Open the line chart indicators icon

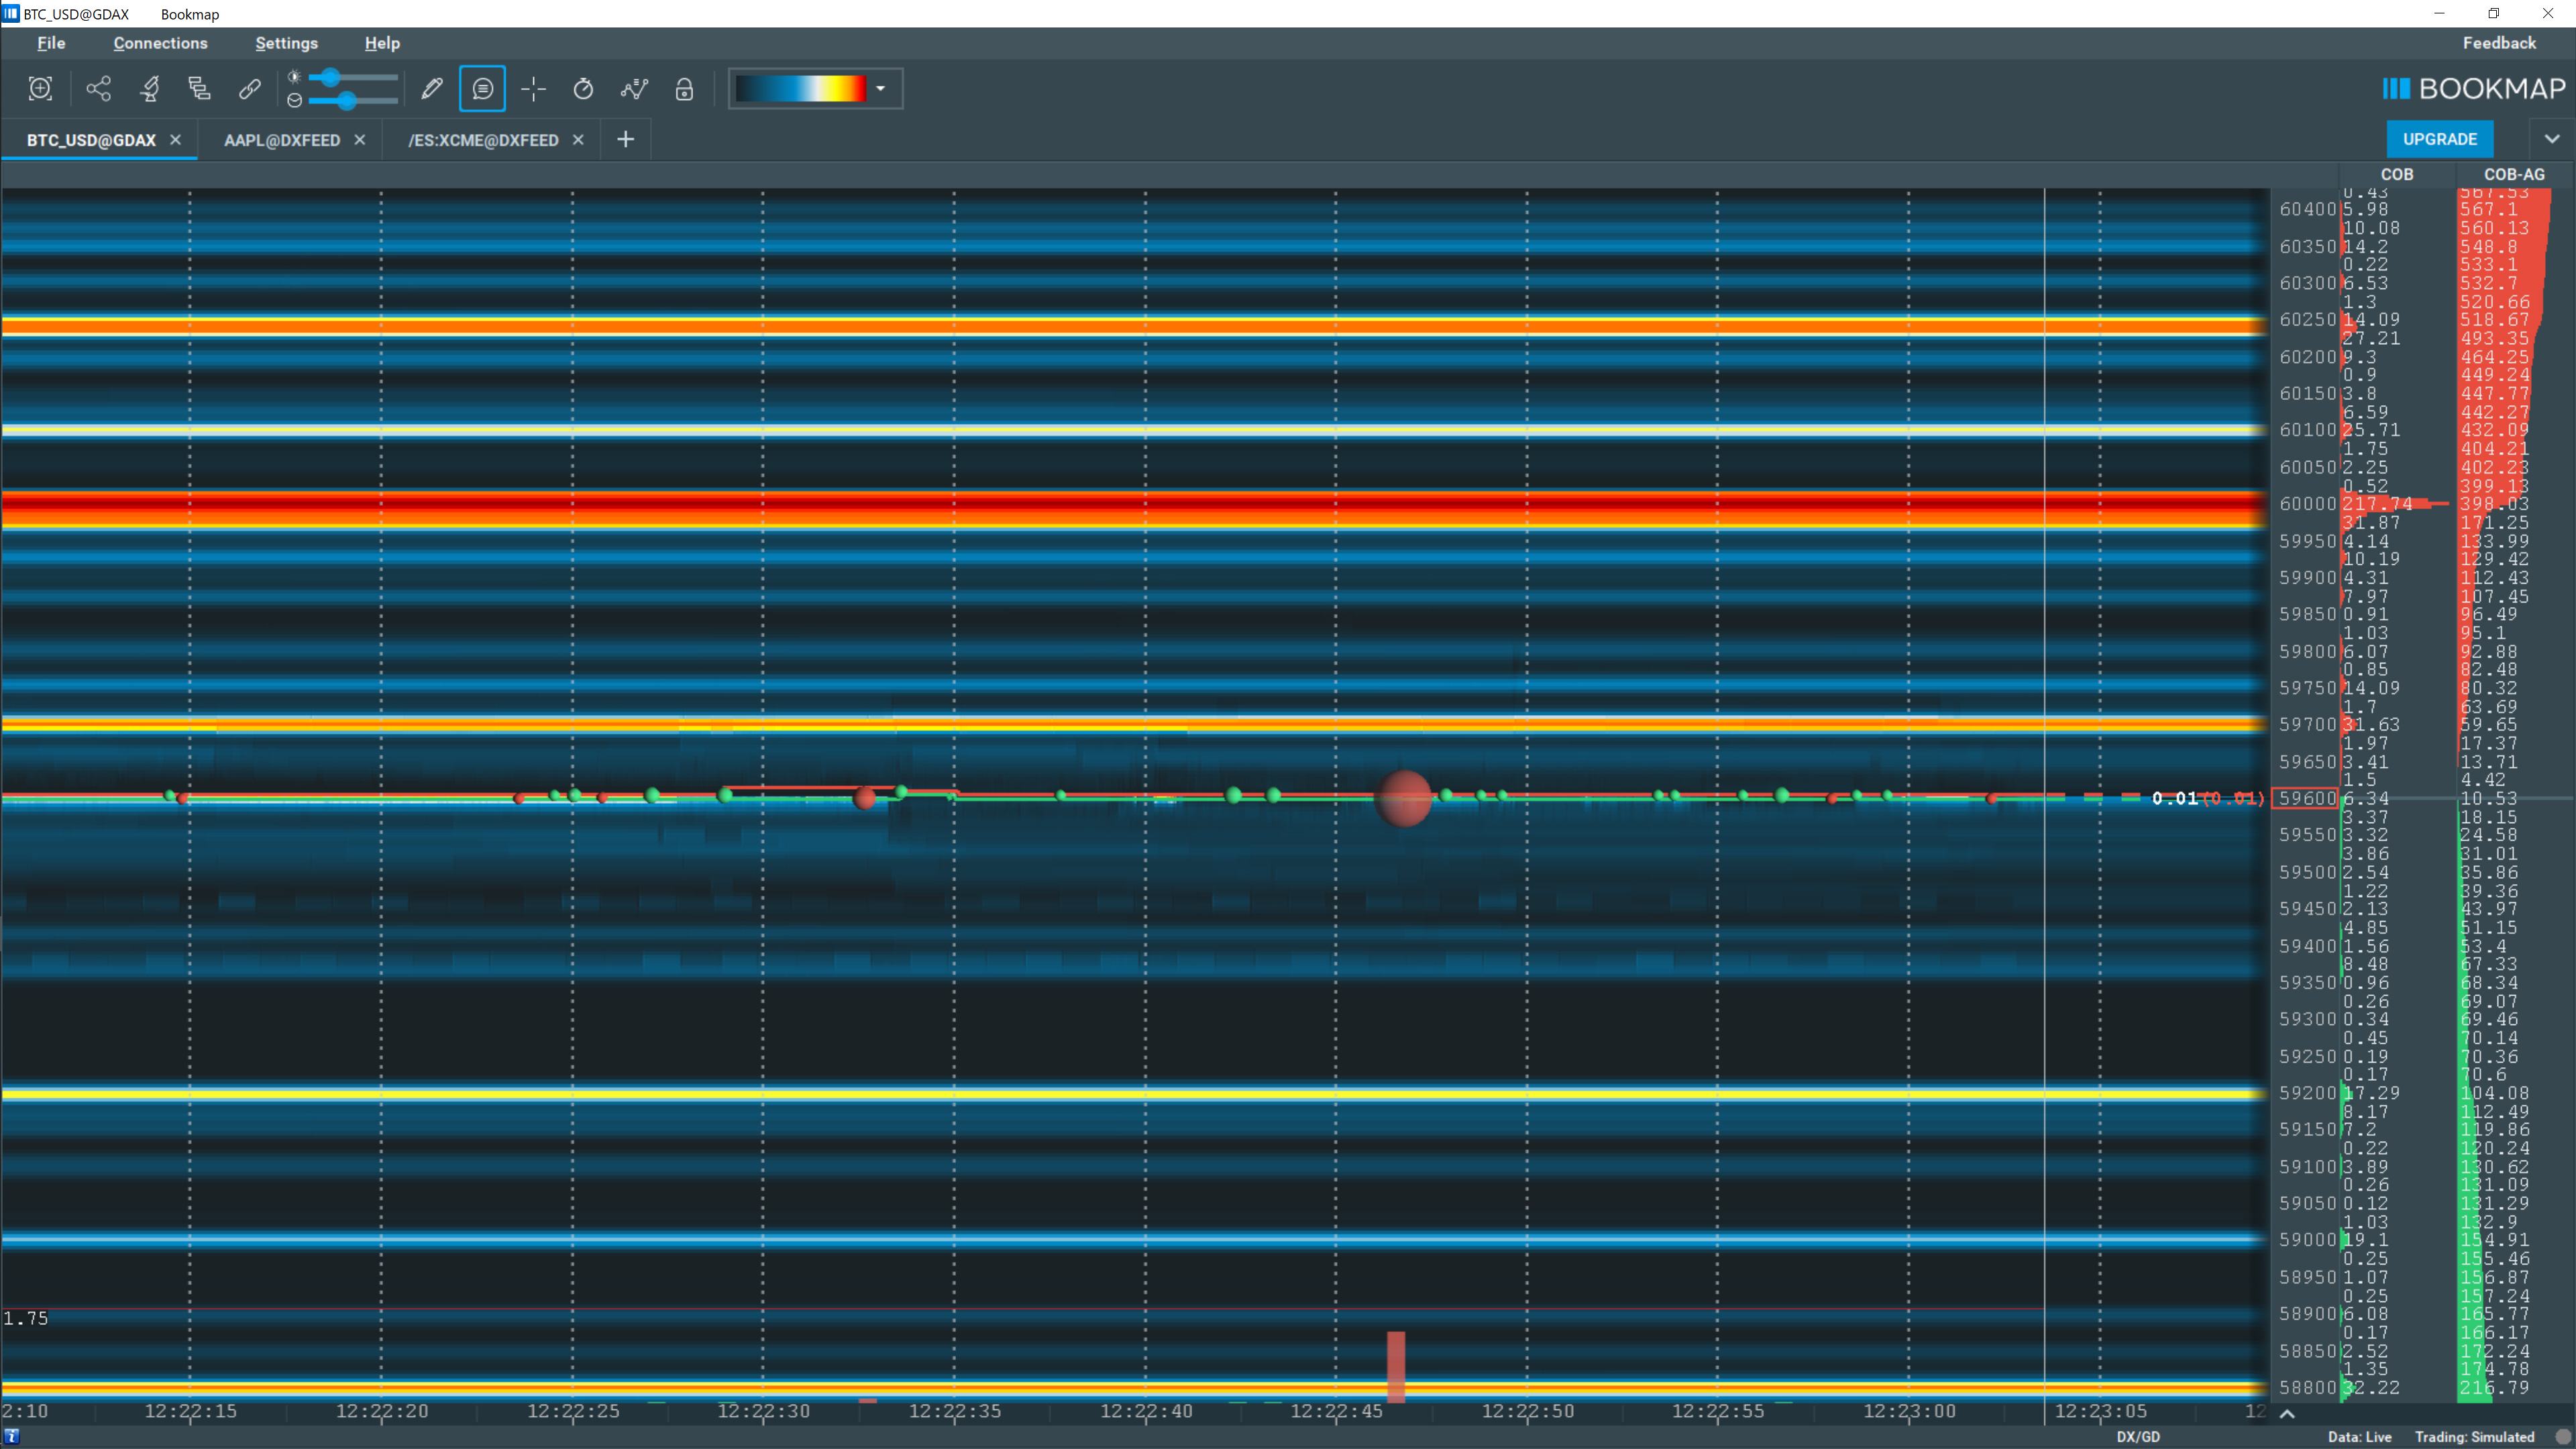634,89
